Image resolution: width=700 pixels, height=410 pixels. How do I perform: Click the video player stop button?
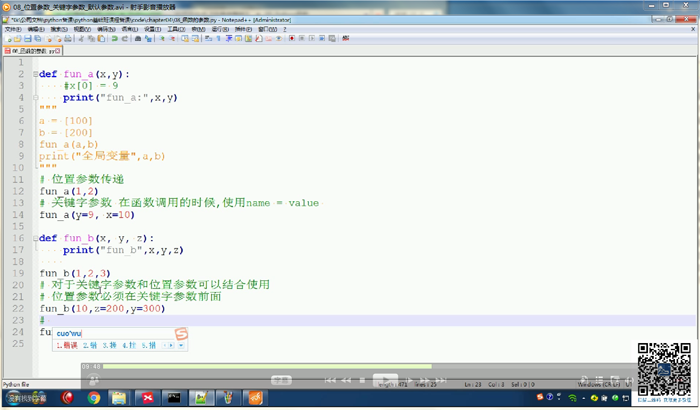[361, 381]
